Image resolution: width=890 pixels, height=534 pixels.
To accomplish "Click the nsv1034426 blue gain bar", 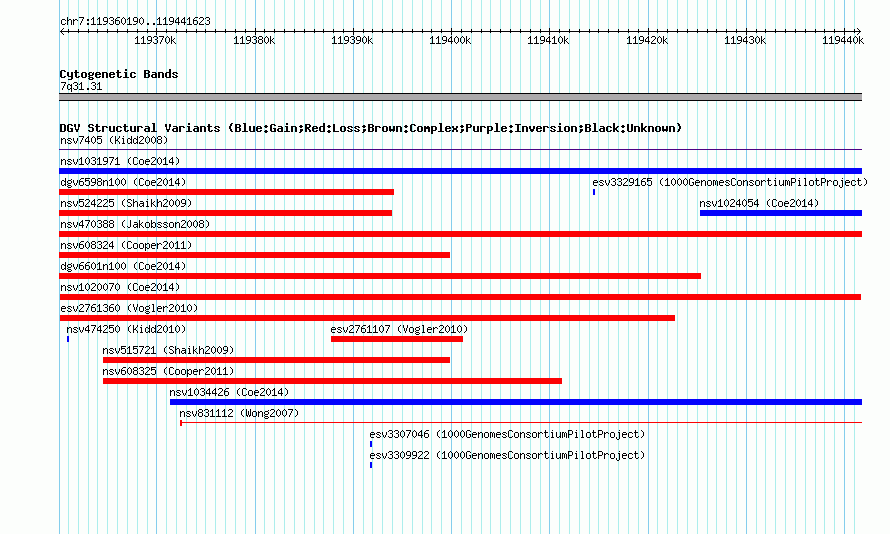I will tap(516, 402).
